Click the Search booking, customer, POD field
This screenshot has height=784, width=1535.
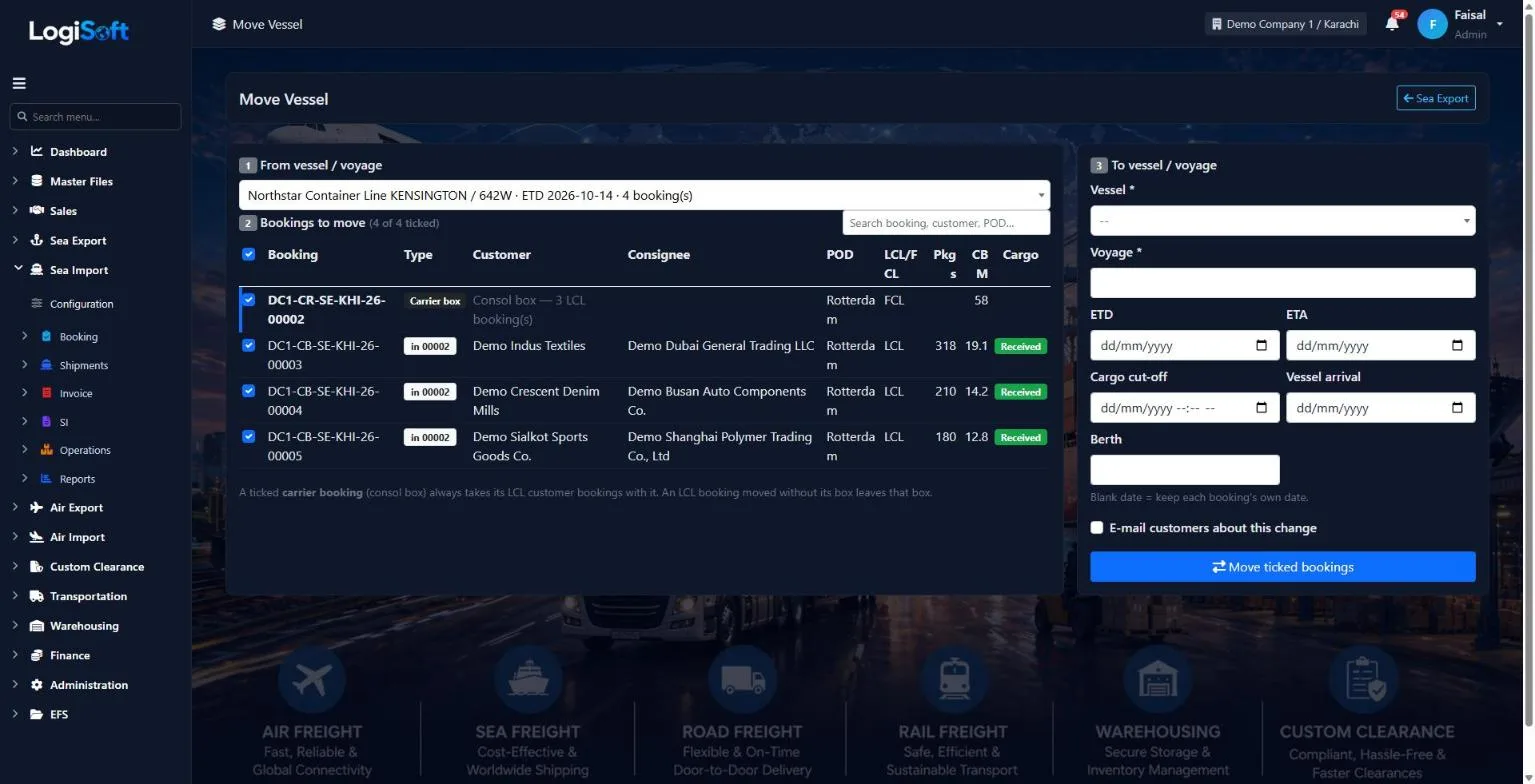946,223
